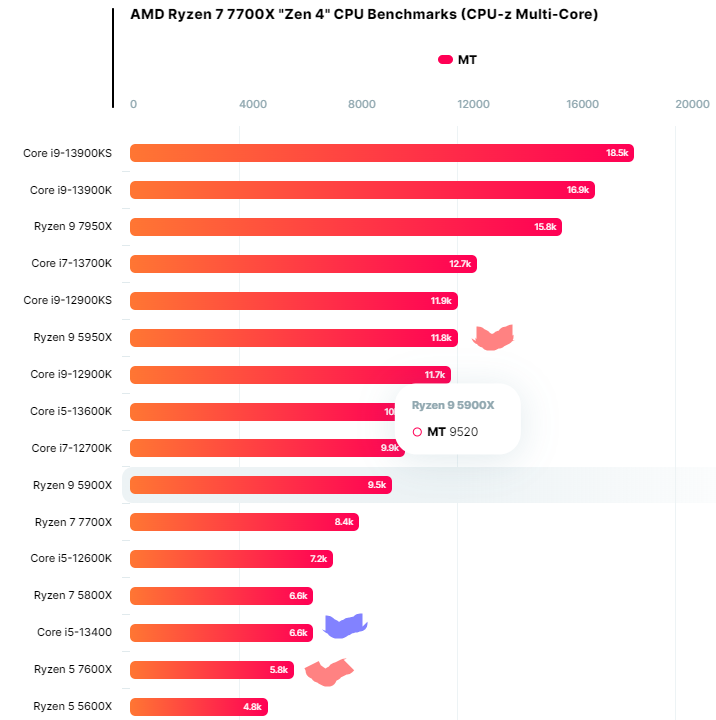Select the Core i5-12600K bar
The height and width of the screenshot is (720, 716).
(230, 559)
